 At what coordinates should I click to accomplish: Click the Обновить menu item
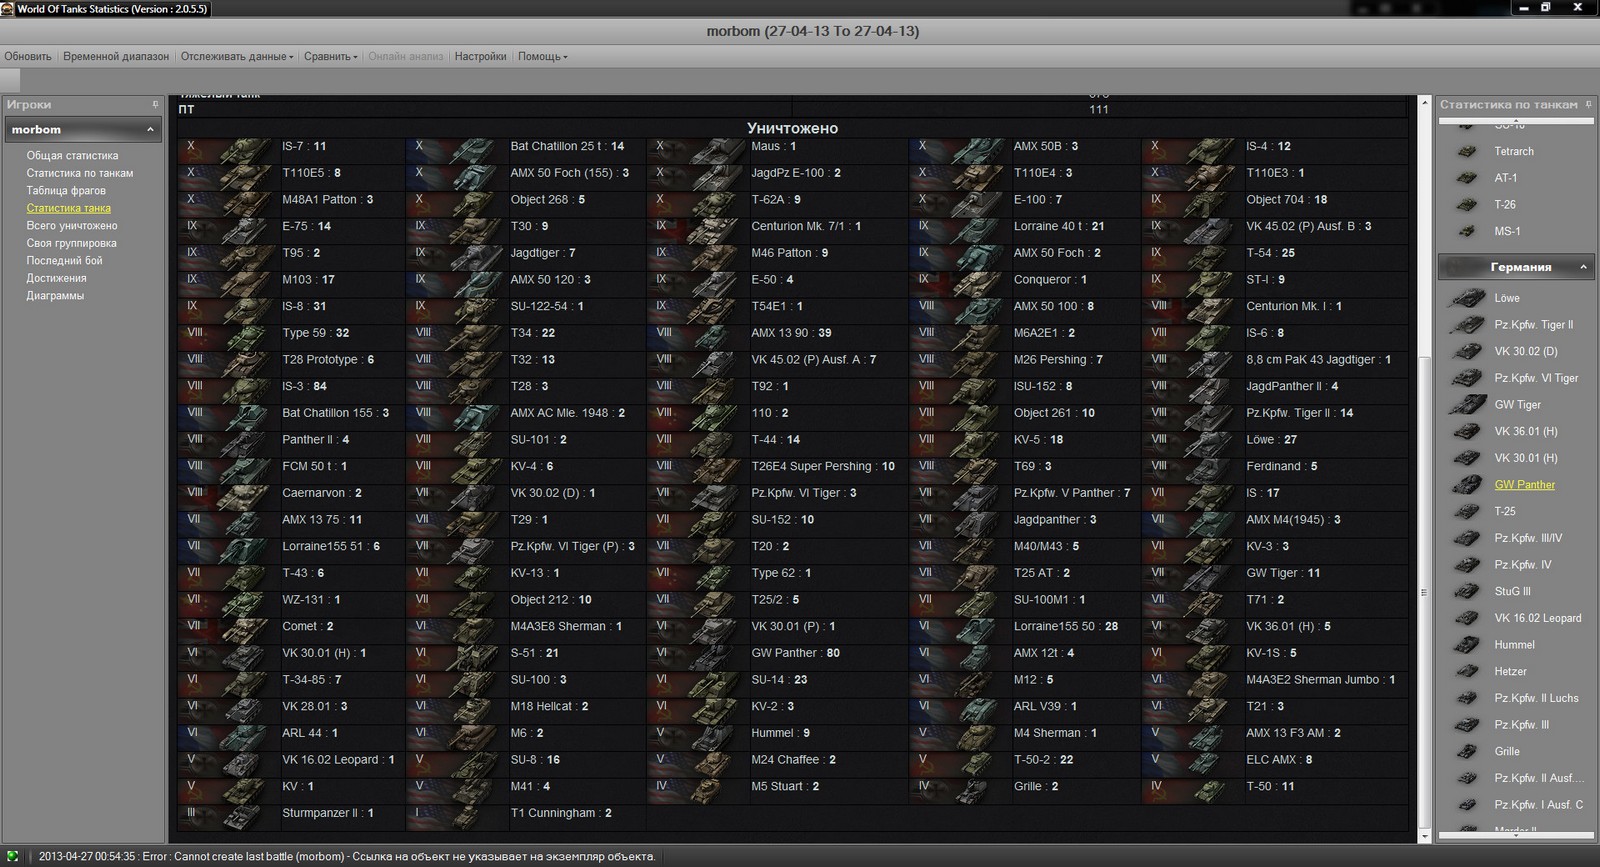[28, 57]
